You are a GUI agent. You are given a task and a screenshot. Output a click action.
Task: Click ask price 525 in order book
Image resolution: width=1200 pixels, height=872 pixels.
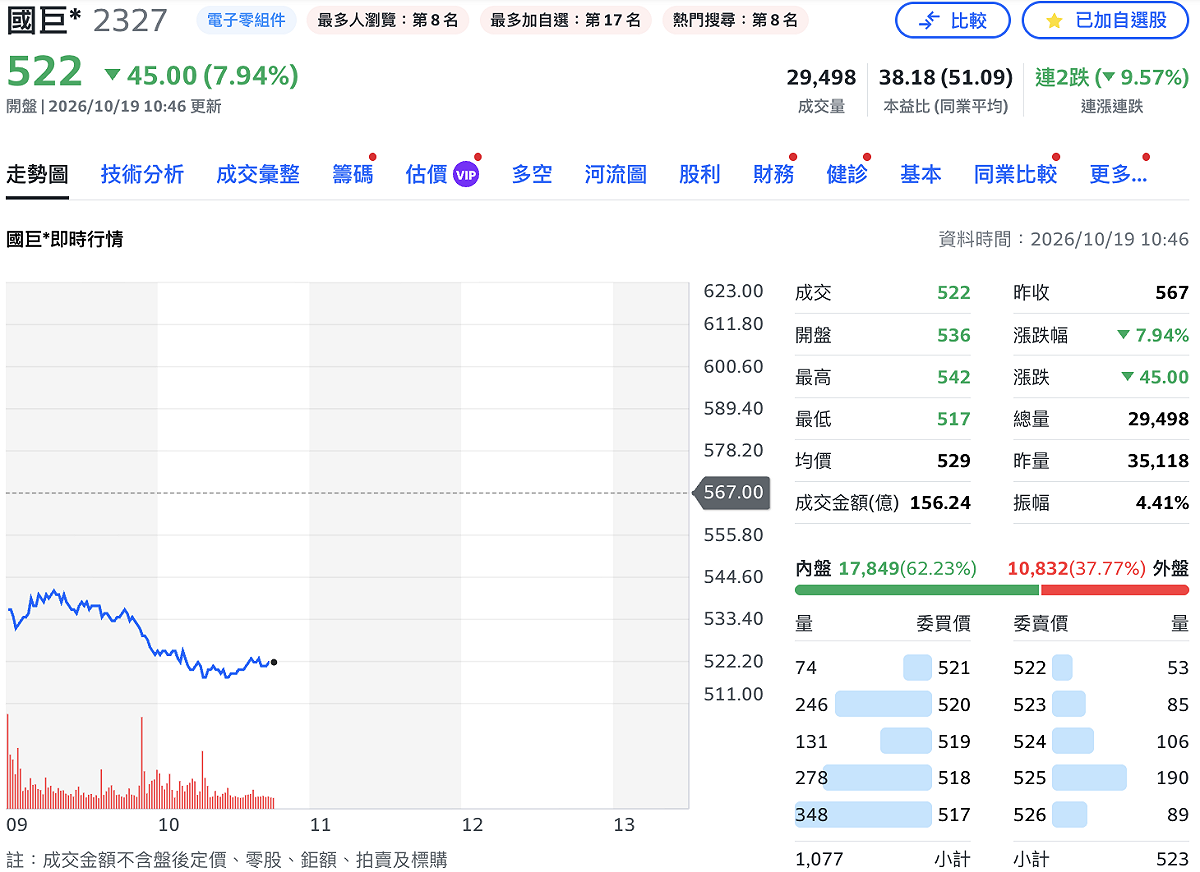tap(1030, 778)
